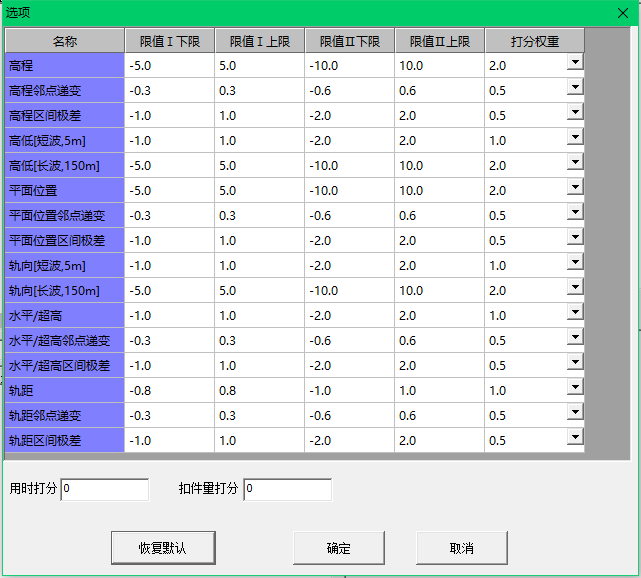
Task: Select the 高低[短波,5m] row name cell
Action: [65, 140]
